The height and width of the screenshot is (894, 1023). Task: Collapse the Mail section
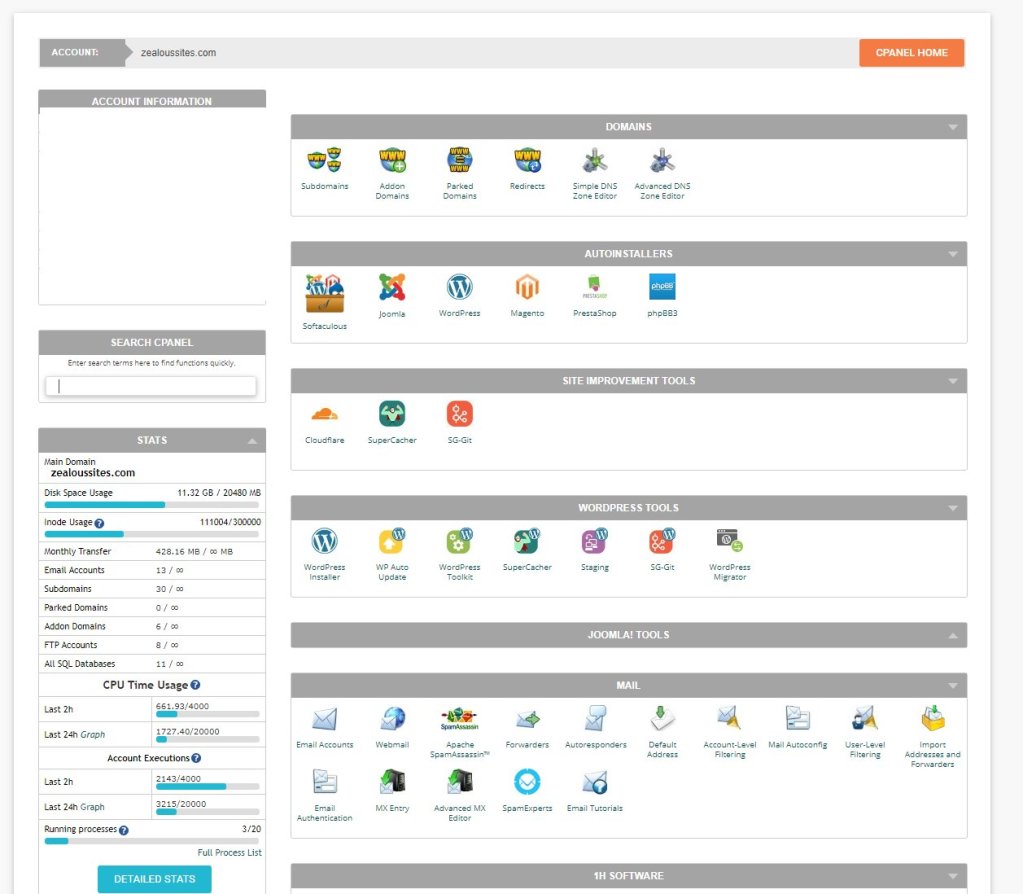tap(953, 686)
